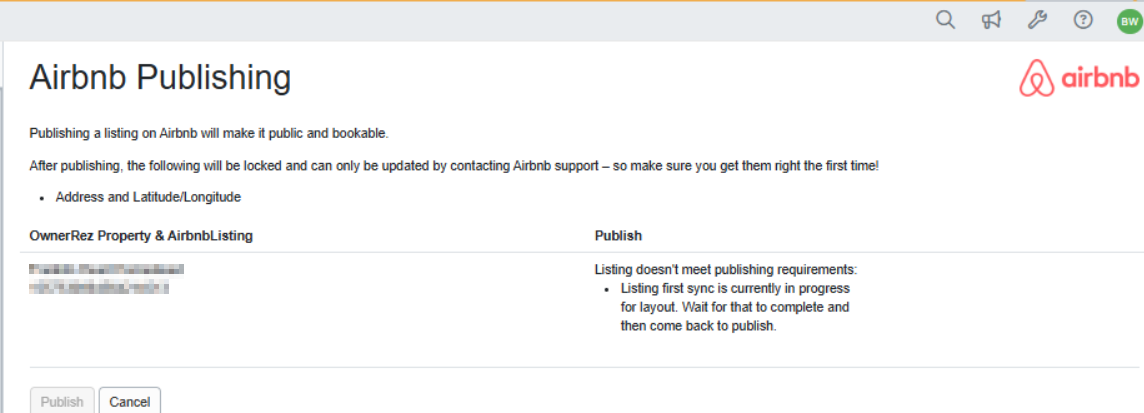Select the blurred Airbnb listing ID line
This screenshot has height=413, width=1144.
click(x=99, y=287)
